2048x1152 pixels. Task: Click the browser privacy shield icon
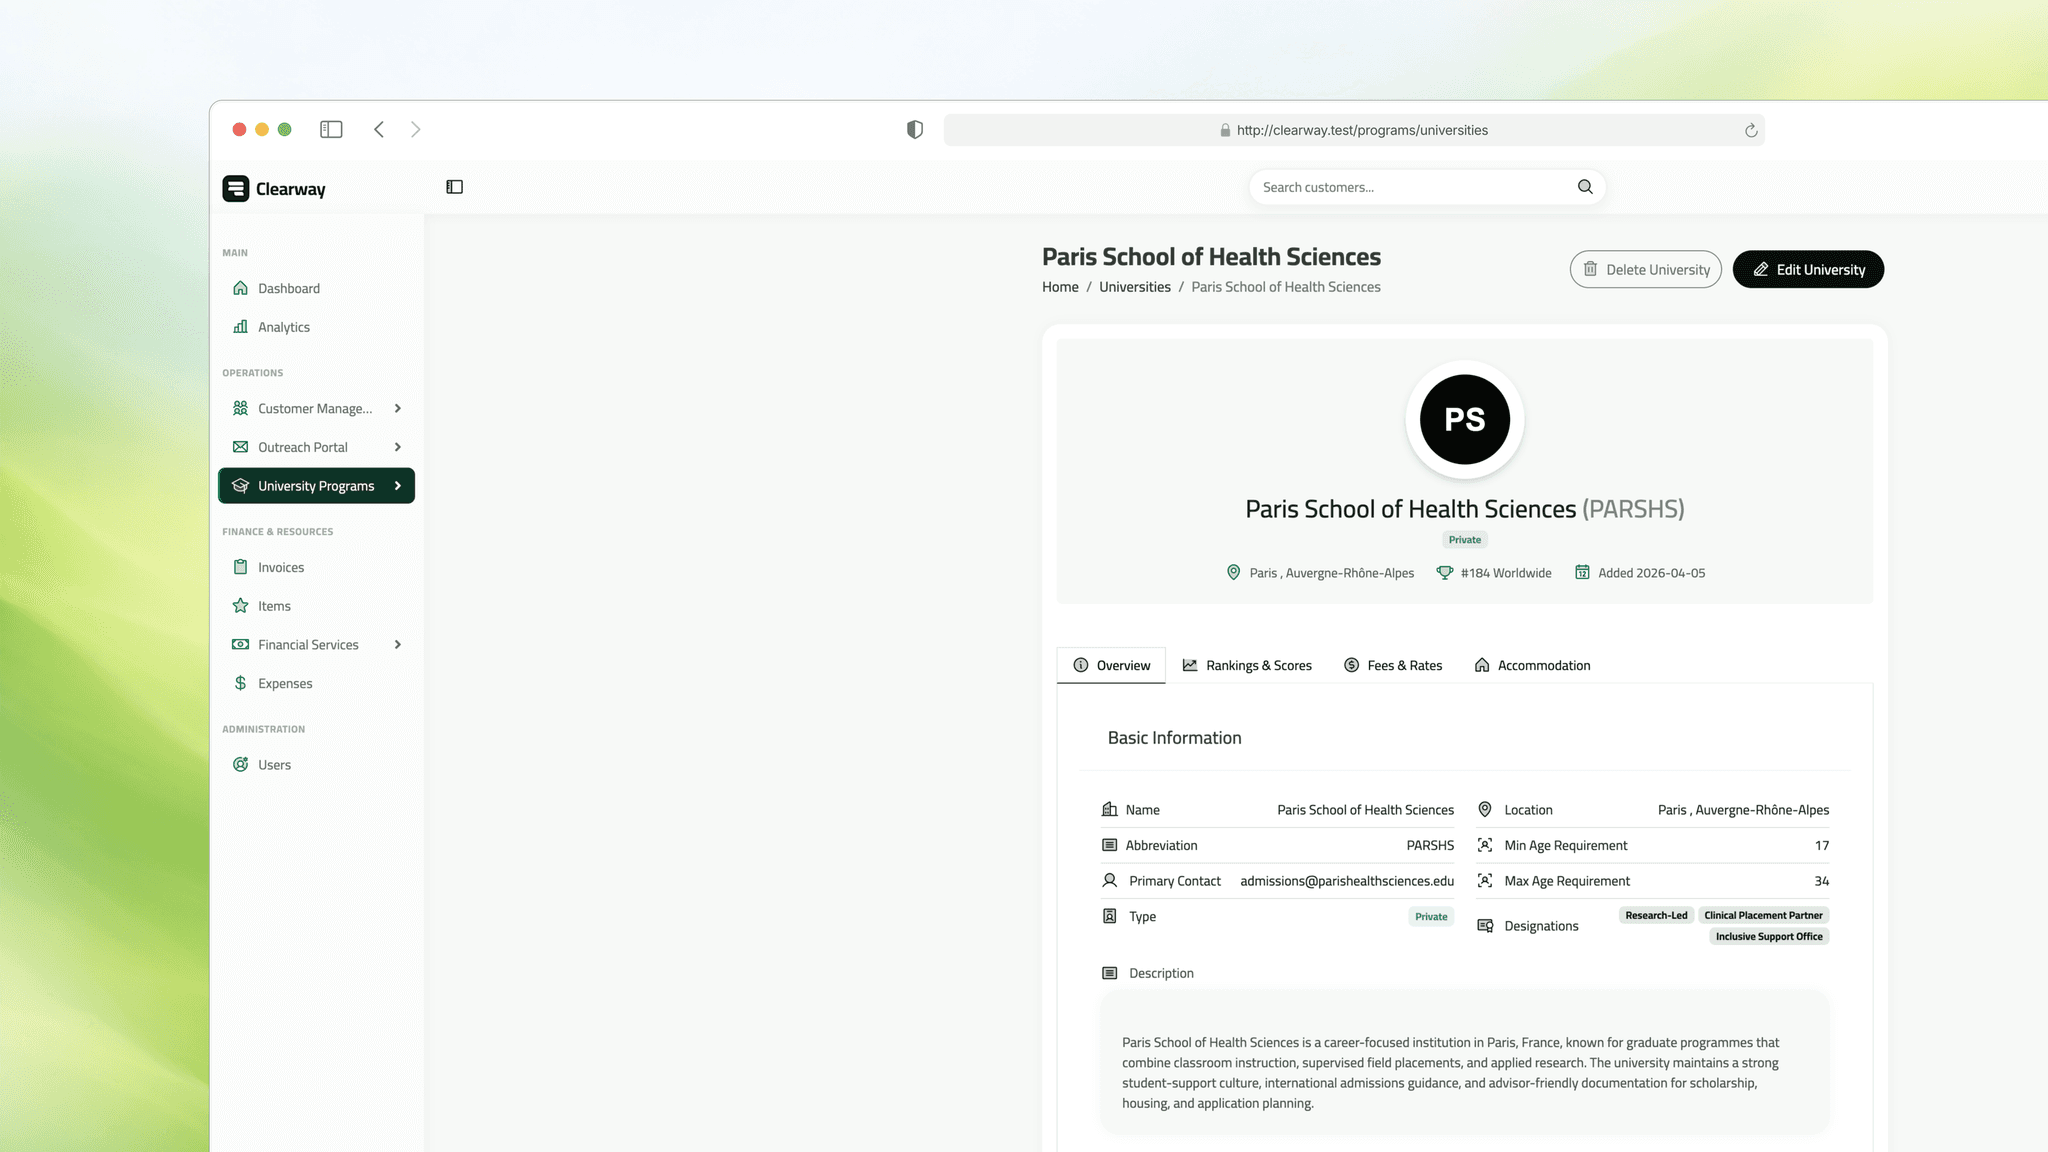click(x=914, y=129)
